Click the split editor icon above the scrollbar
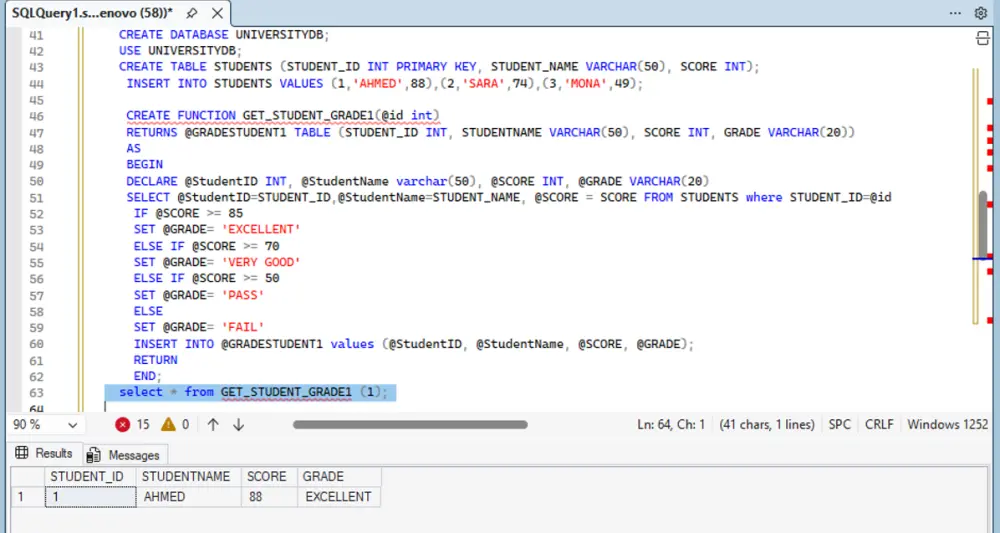 (x=982, y=38)
